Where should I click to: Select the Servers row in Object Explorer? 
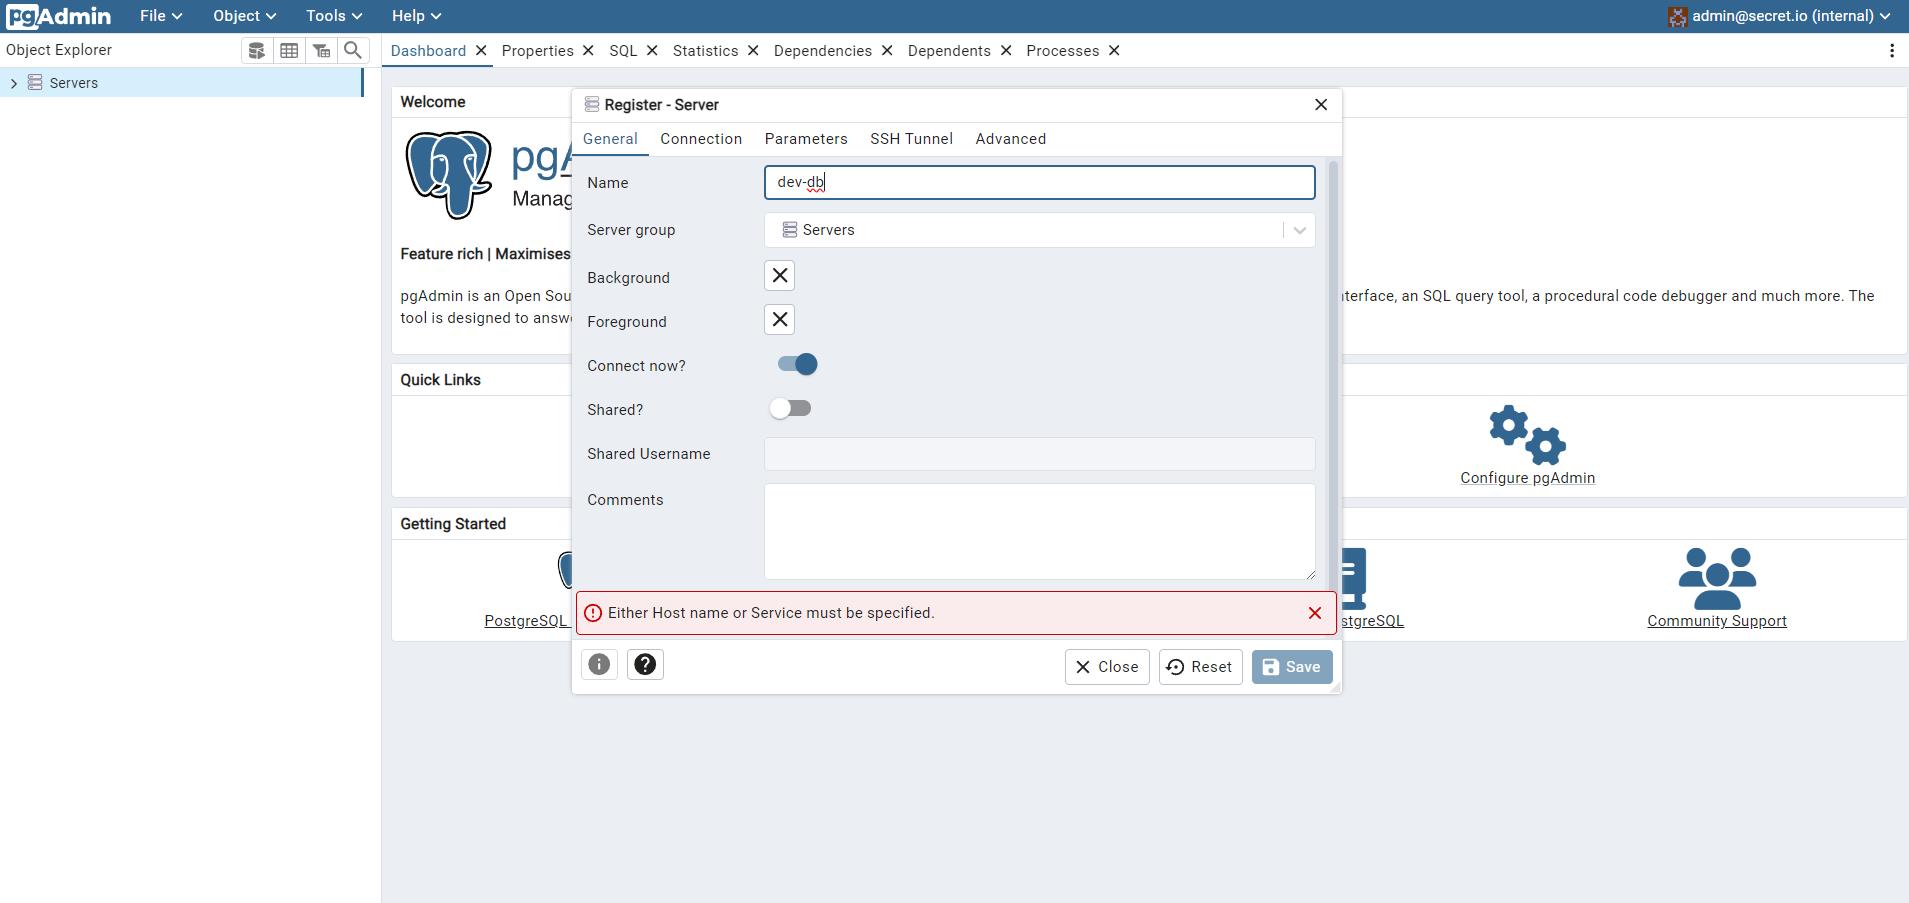click(x=181, y=83)
